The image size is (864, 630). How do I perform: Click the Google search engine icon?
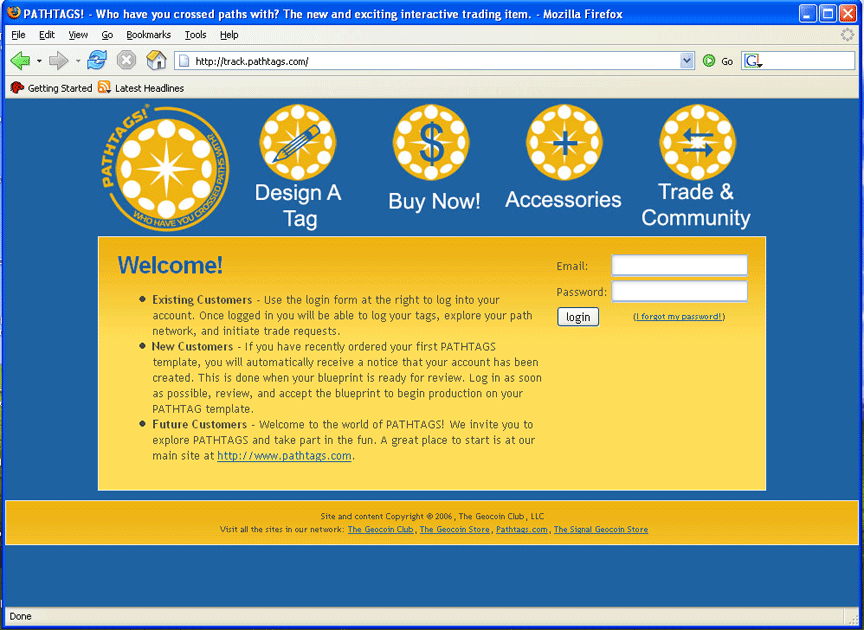pyautogui.click(x=752, y=61)
